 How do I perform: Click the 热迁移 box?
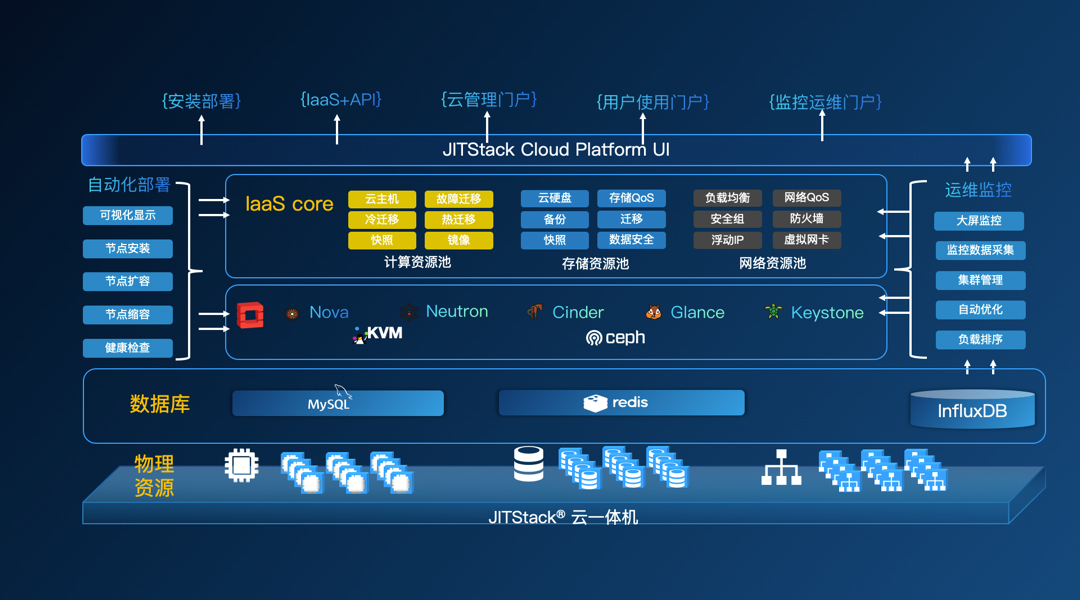pos(459,220)
